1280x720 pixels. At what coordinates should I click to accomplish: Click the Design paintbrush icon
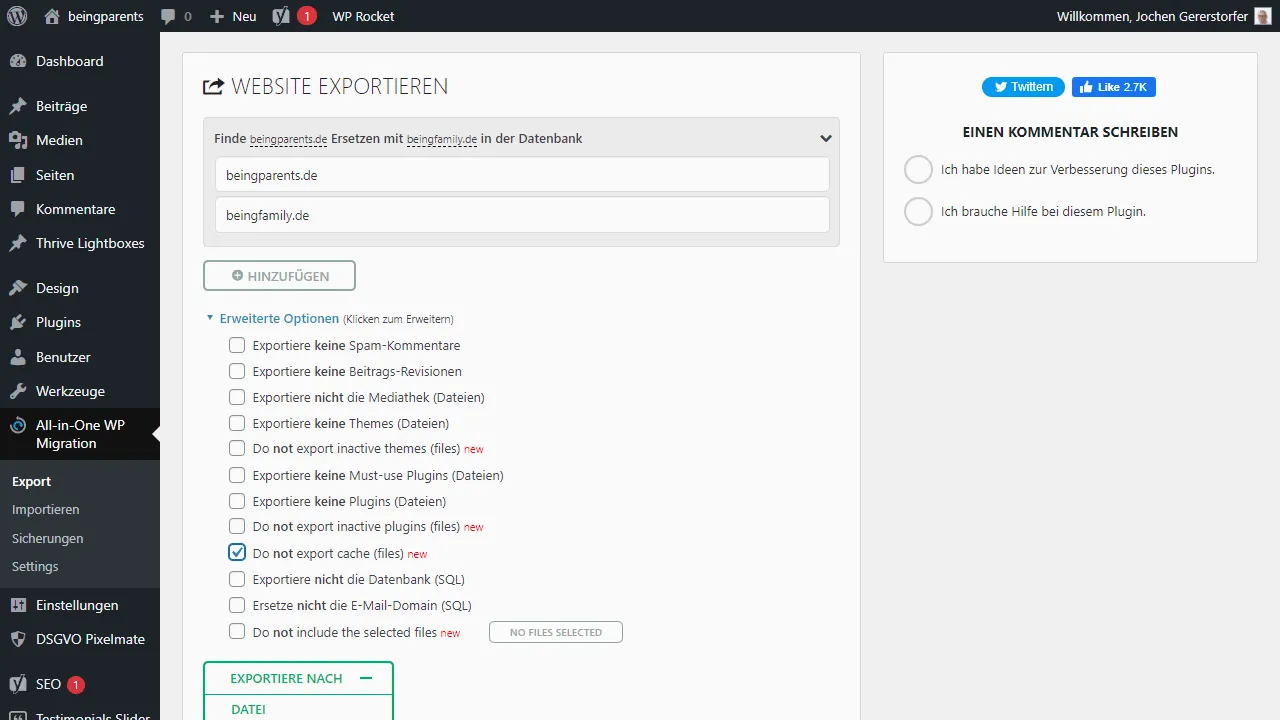point(18,288)
